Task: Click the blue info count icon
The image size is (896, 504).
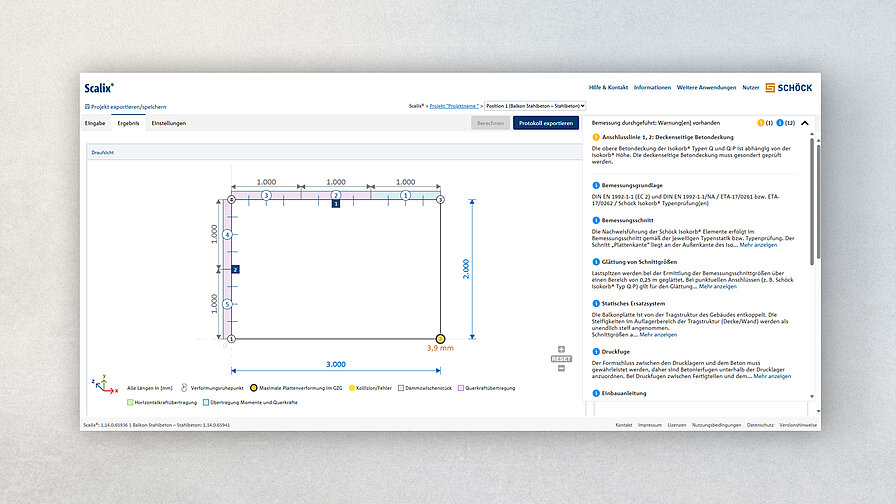Action: point(782,123)
